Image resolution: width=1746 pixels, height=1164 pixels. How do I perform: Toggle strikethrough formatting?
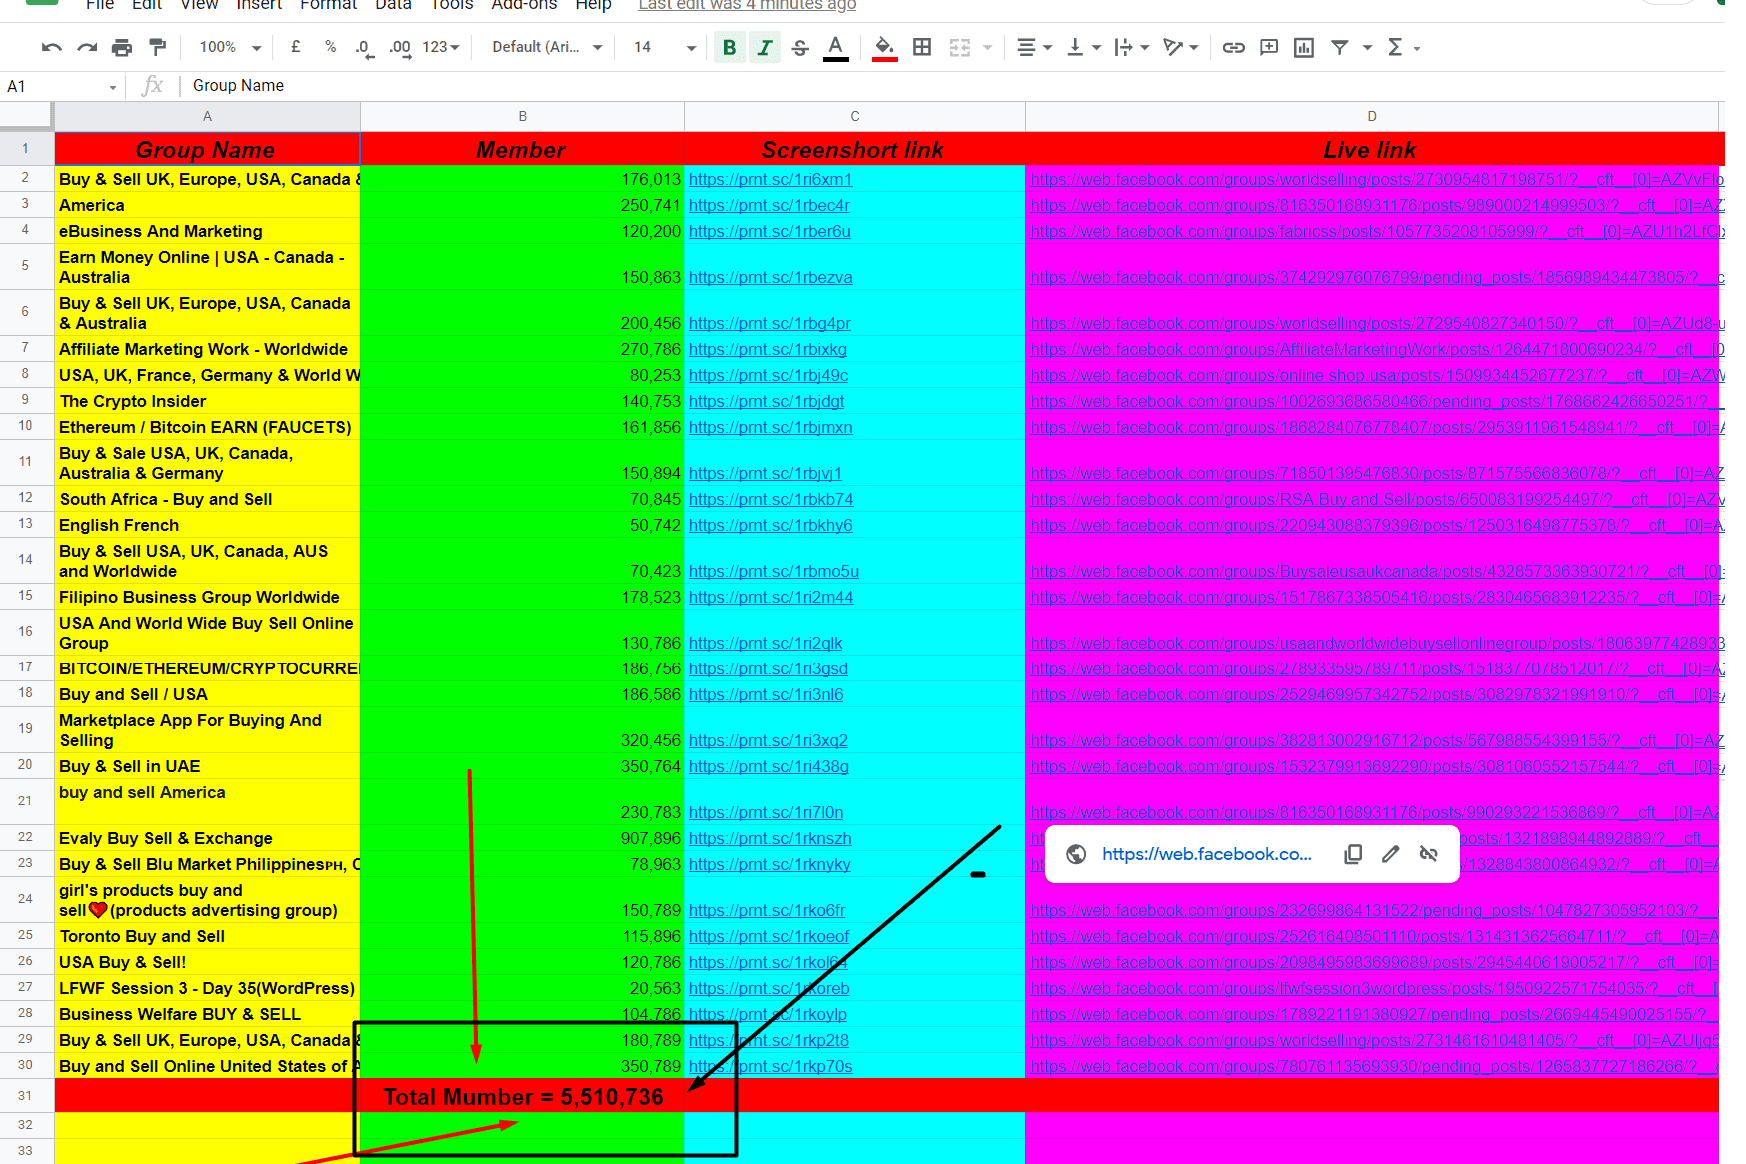pyautogui.click(x=800, y=47)
